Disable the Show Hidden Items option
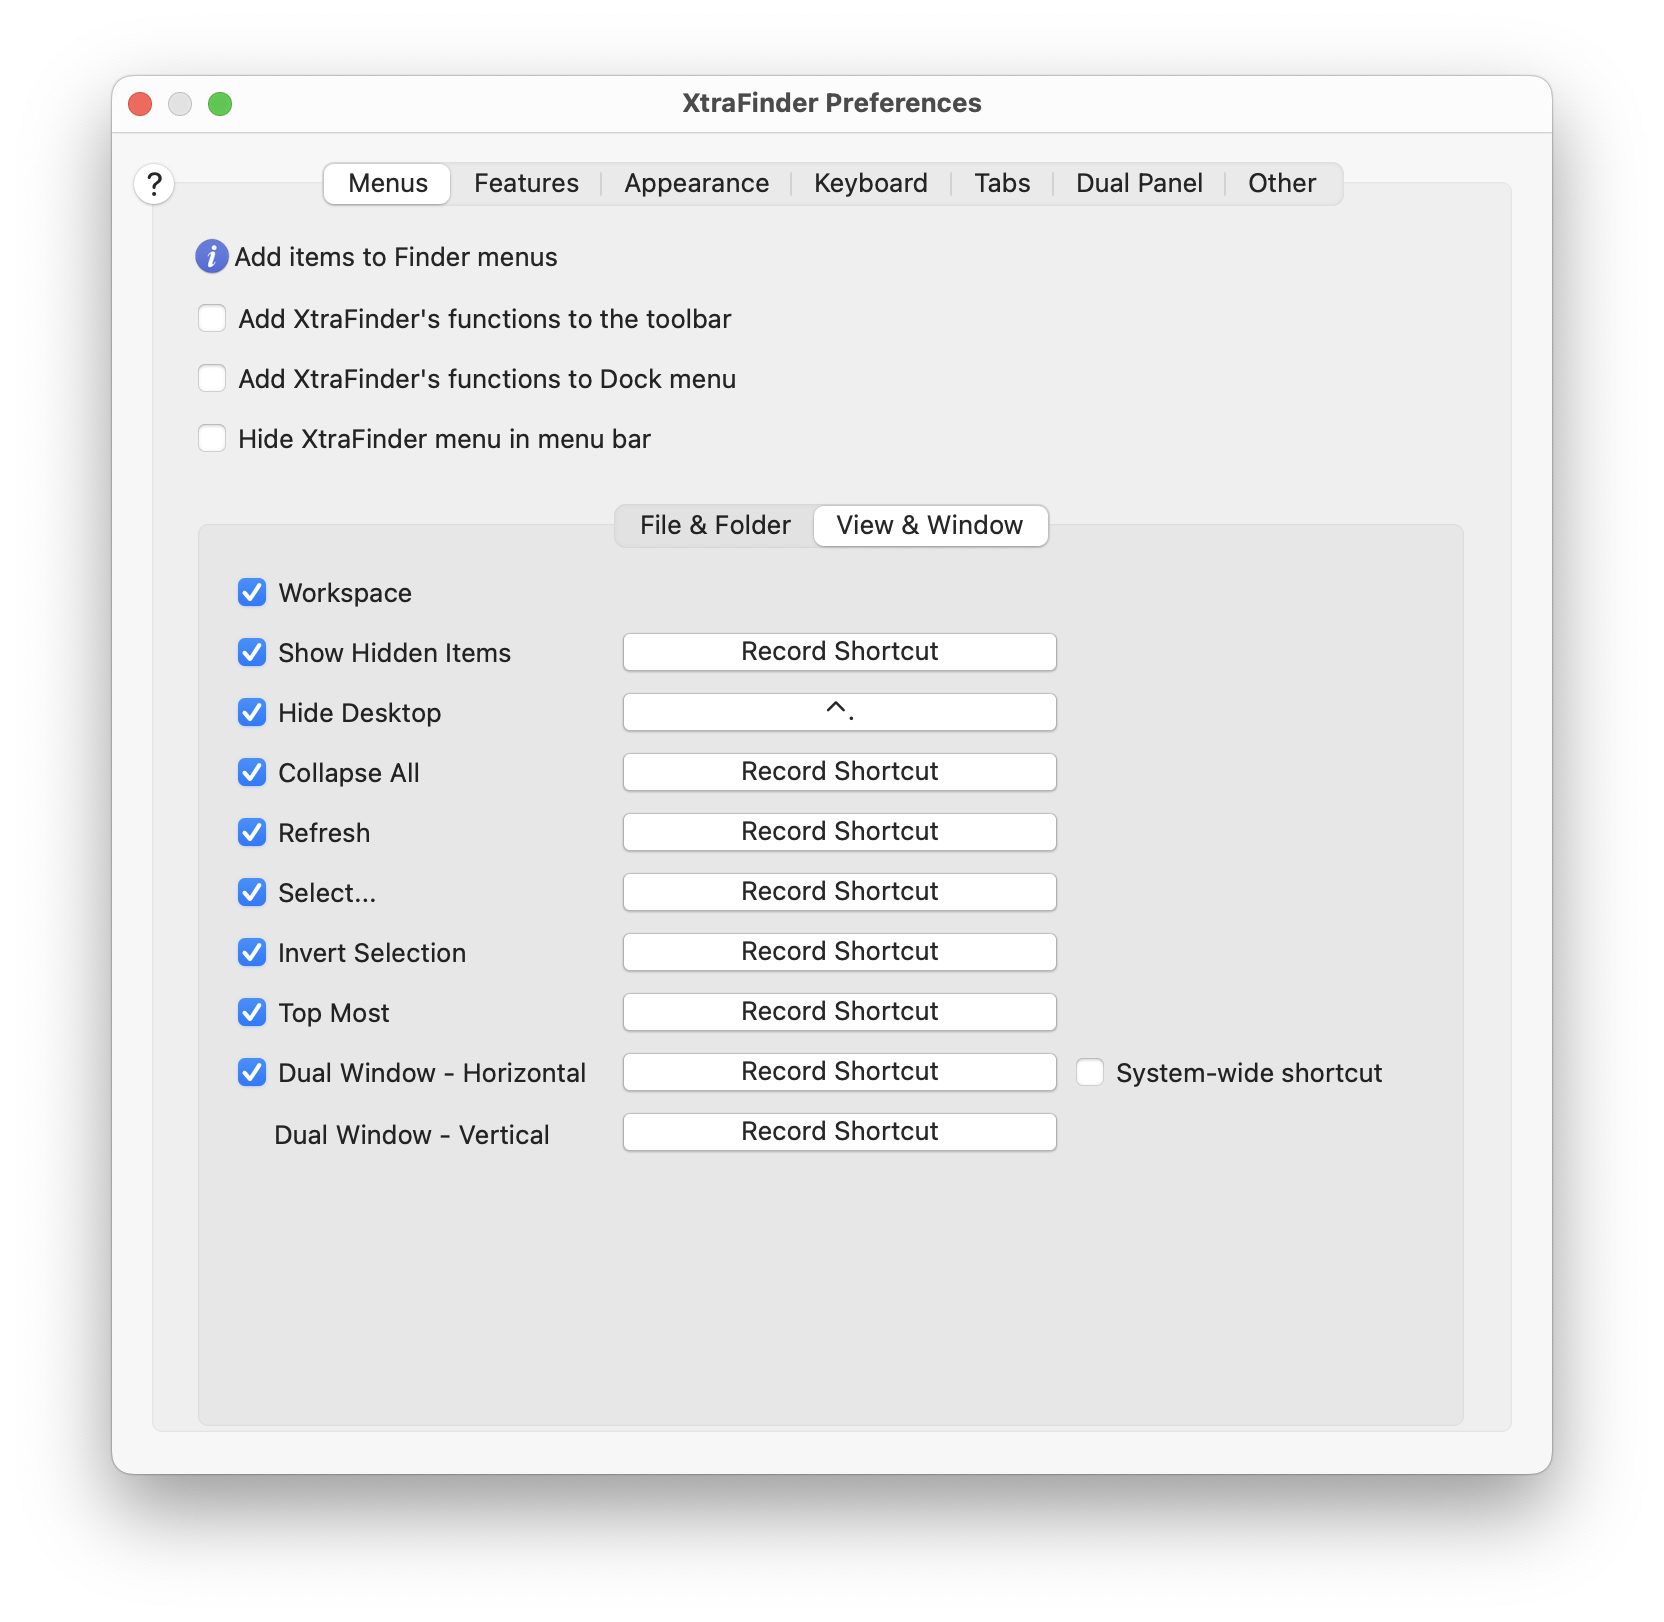The width and height of the screenshot is (1664, 1622). coord(252,653)
